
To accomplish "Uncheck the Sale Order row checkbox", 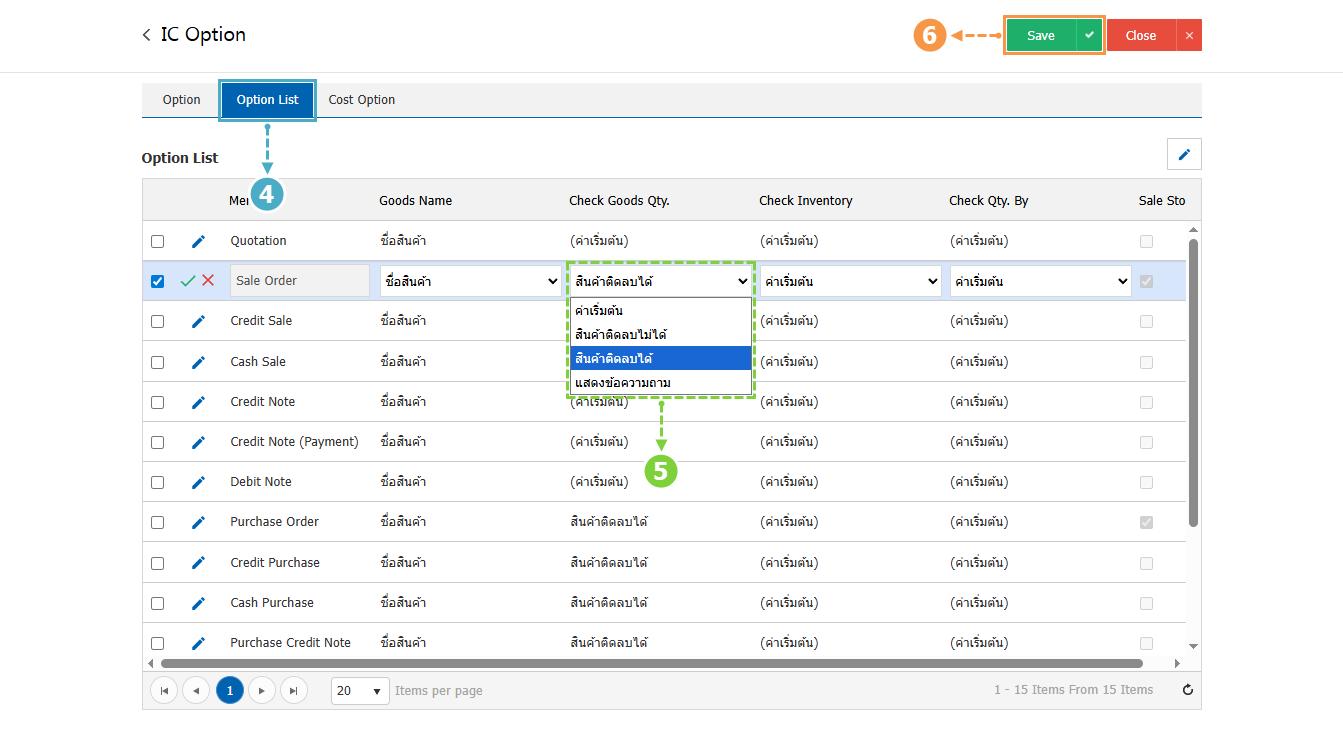I will tap(157, 281).
